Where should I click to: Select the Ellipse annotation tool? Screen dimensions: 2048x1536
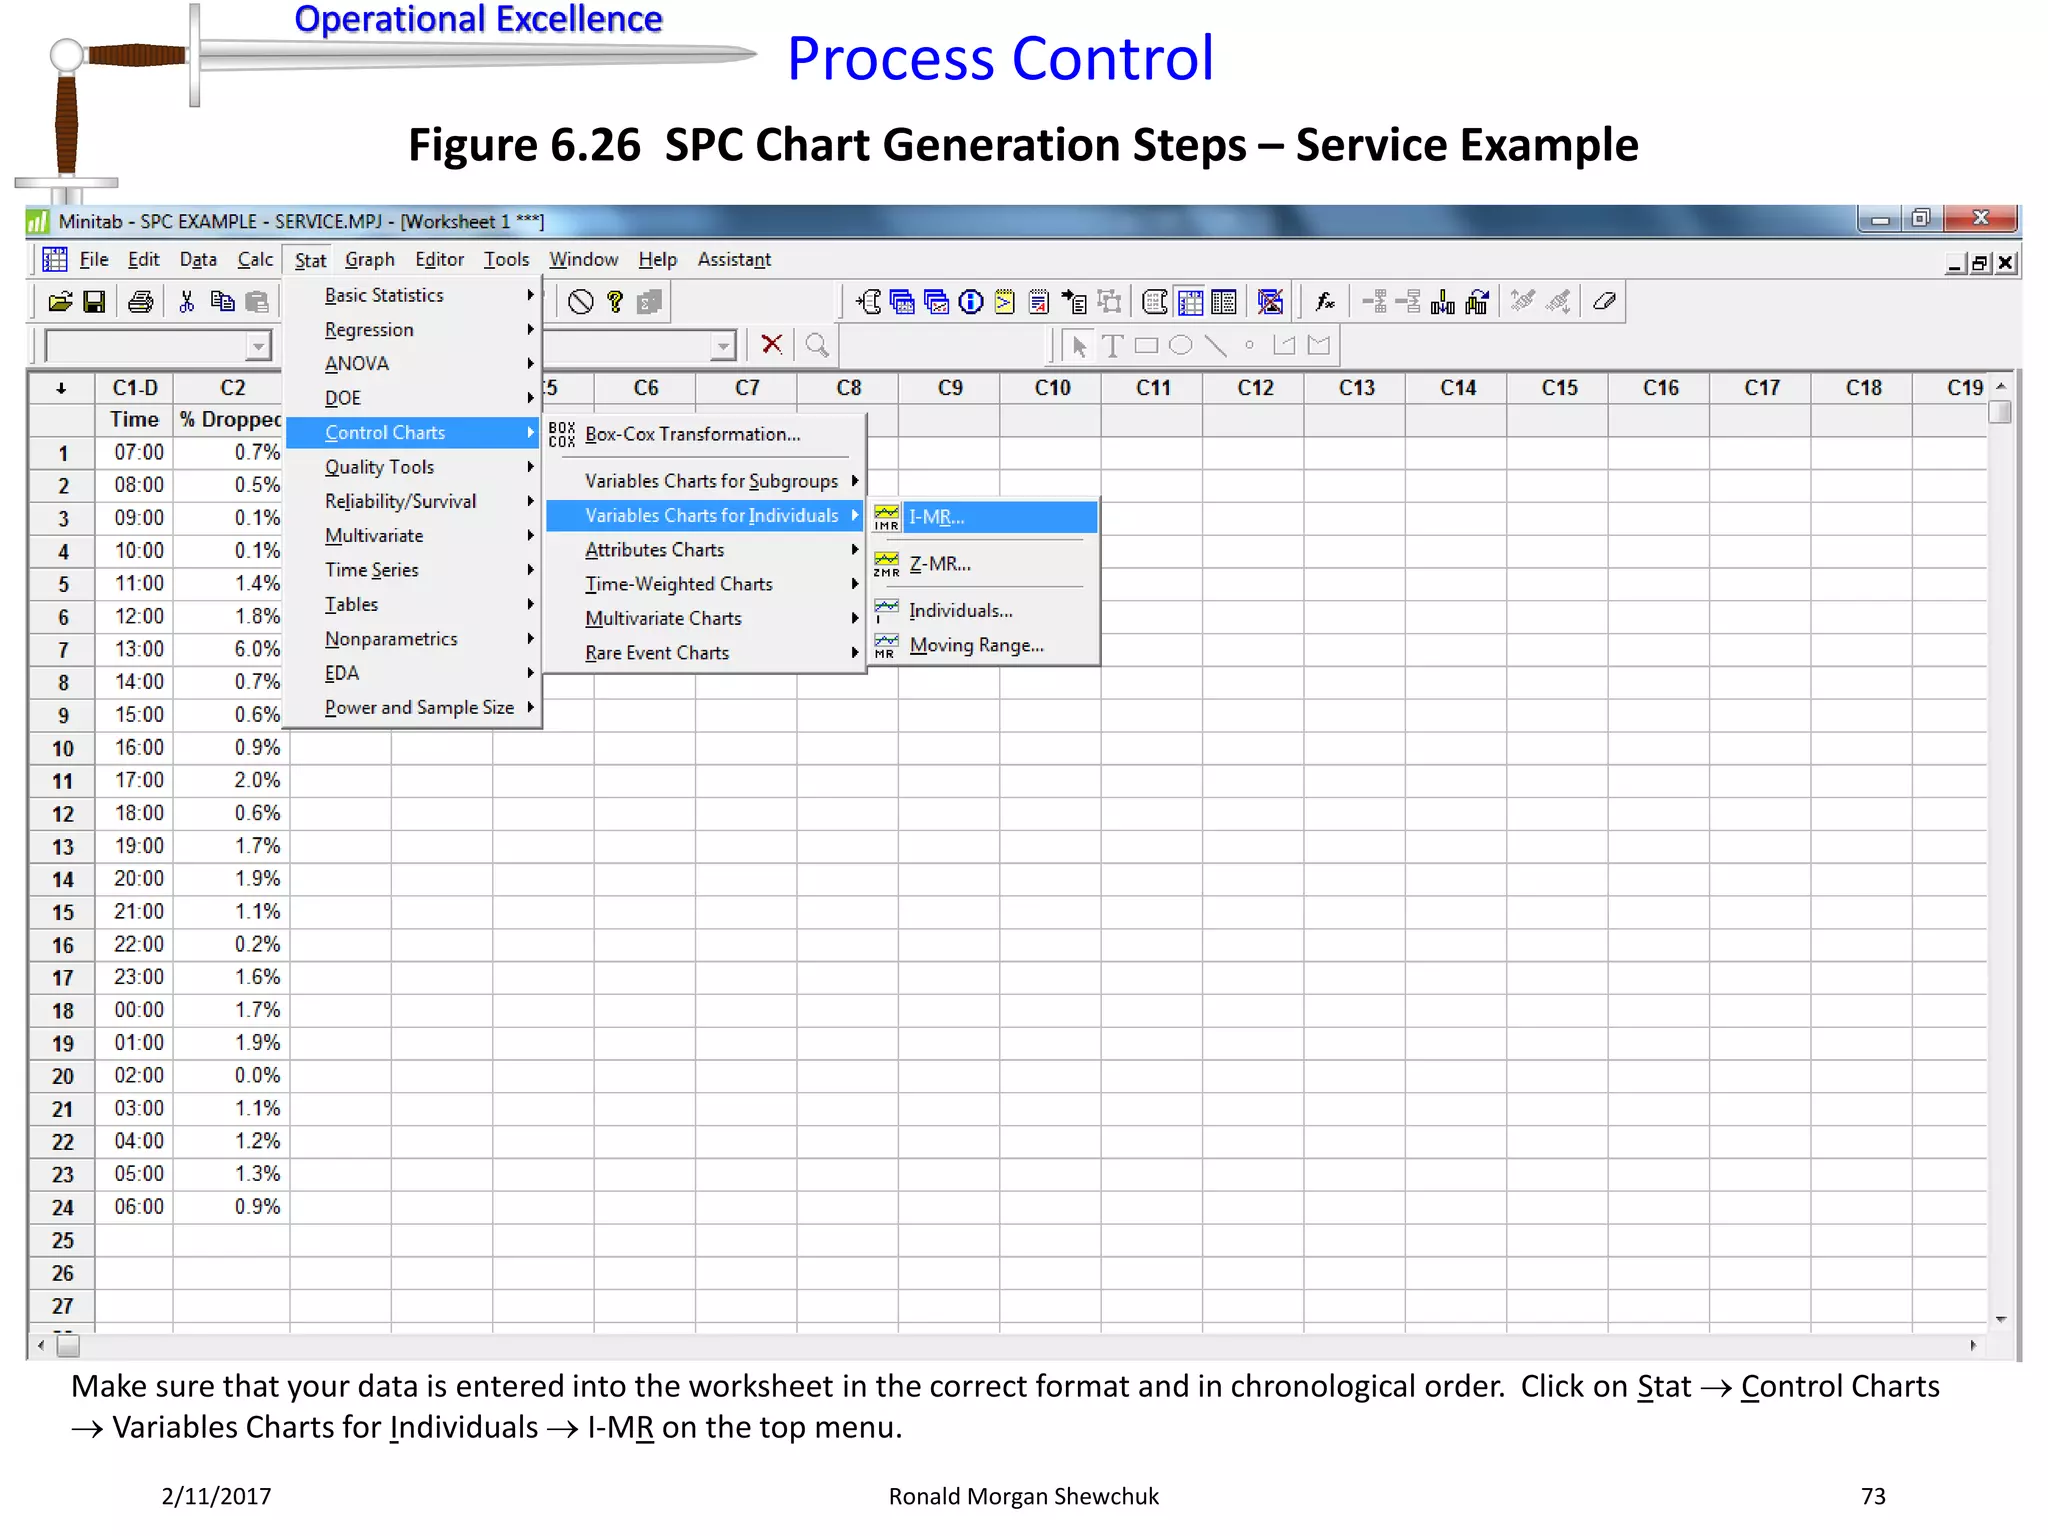point(1181,346)
